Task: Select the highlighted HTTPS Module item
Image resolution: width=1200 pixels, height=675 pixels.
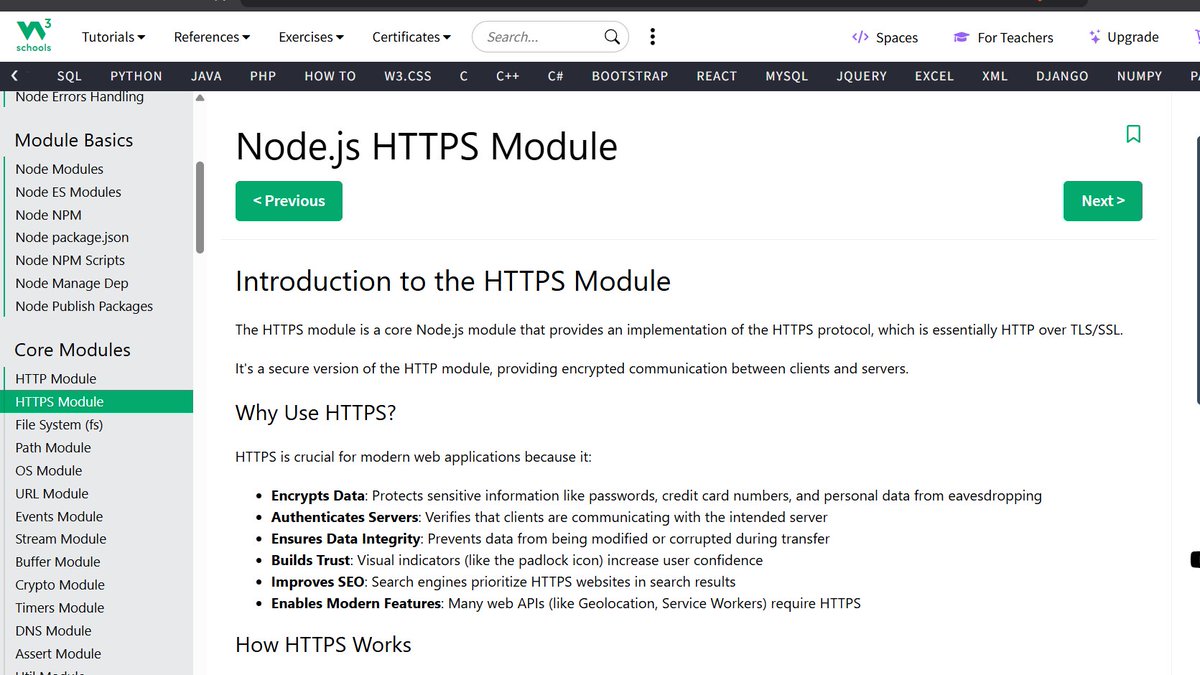Action: click(96, 402)
